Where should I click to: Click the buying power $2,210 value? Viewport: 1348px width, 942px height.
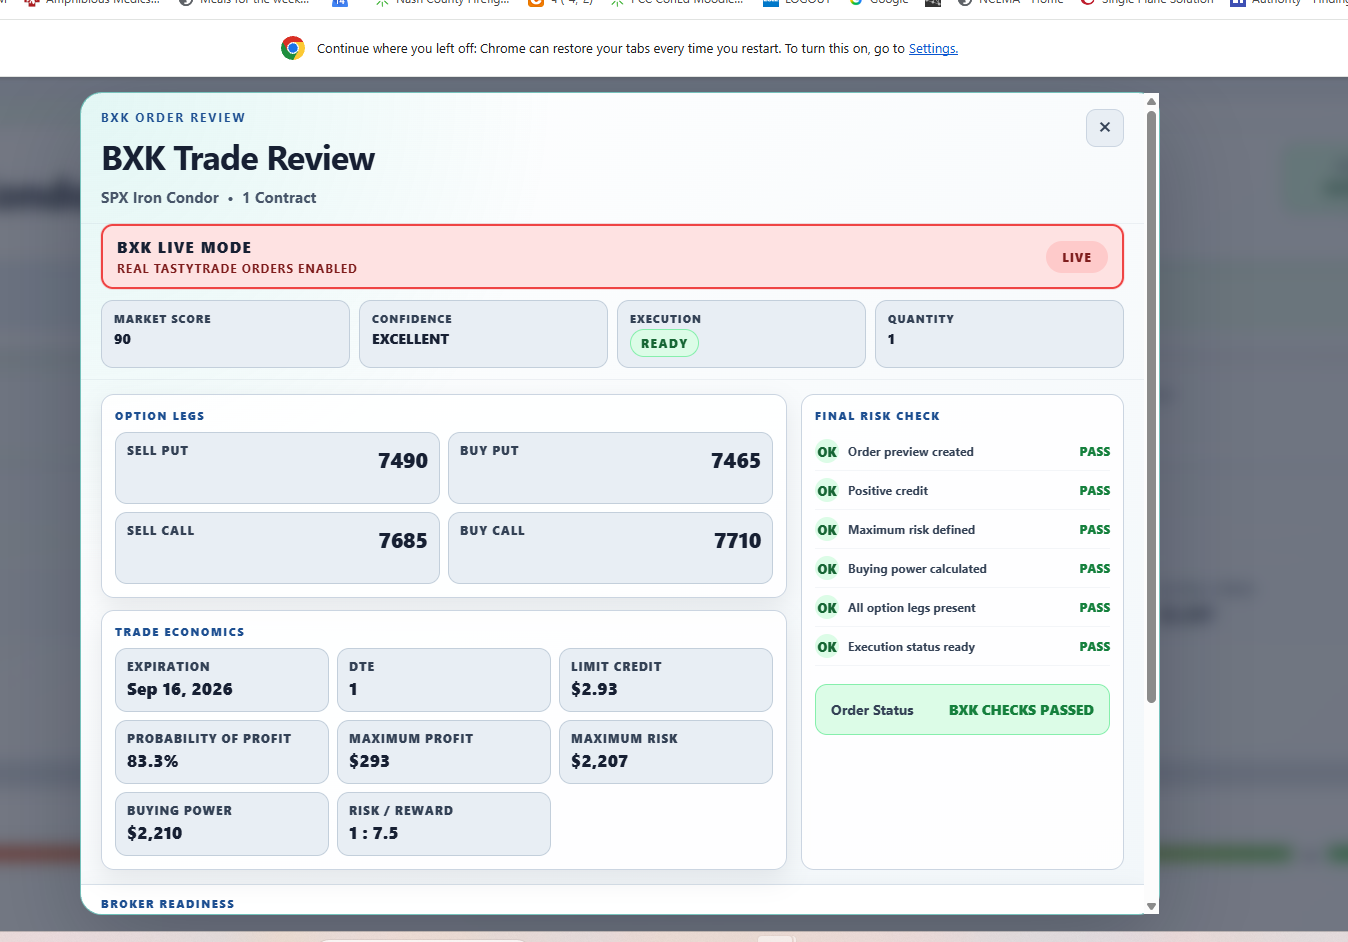pyautogui.click(x=154, y=833)
